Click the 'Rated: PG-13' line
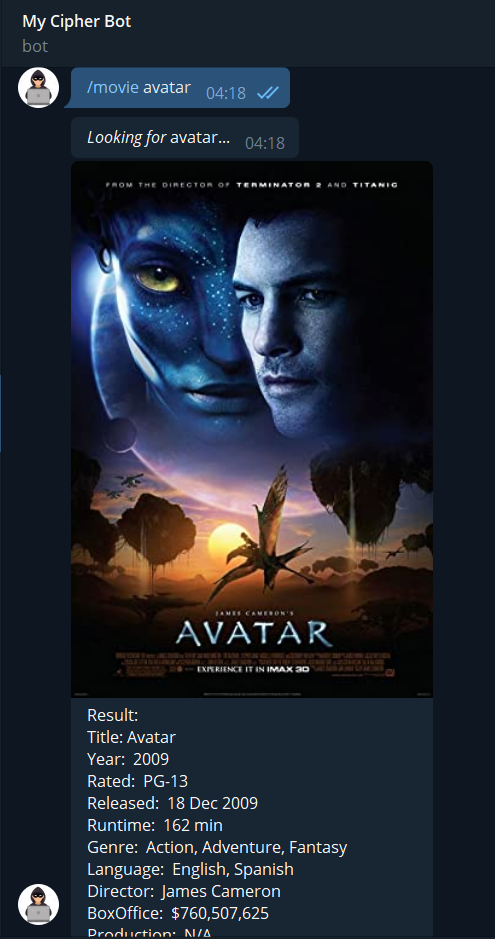Screen dimensions: 495x939 (138, 782)
